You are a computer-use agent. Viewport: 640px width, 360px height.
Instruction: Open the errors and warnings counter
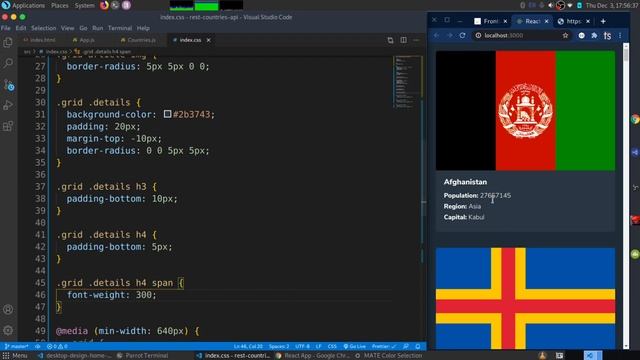57,347
